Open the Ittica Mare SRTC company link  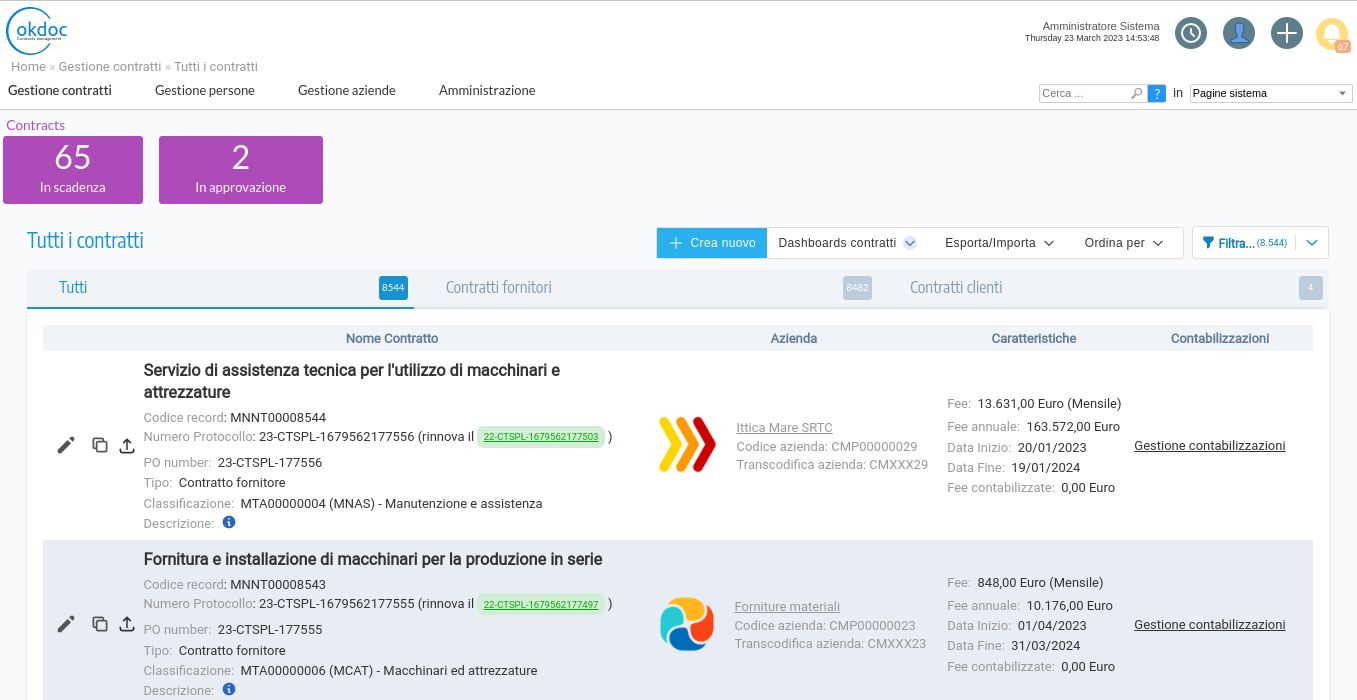click(x=784, y=428)
